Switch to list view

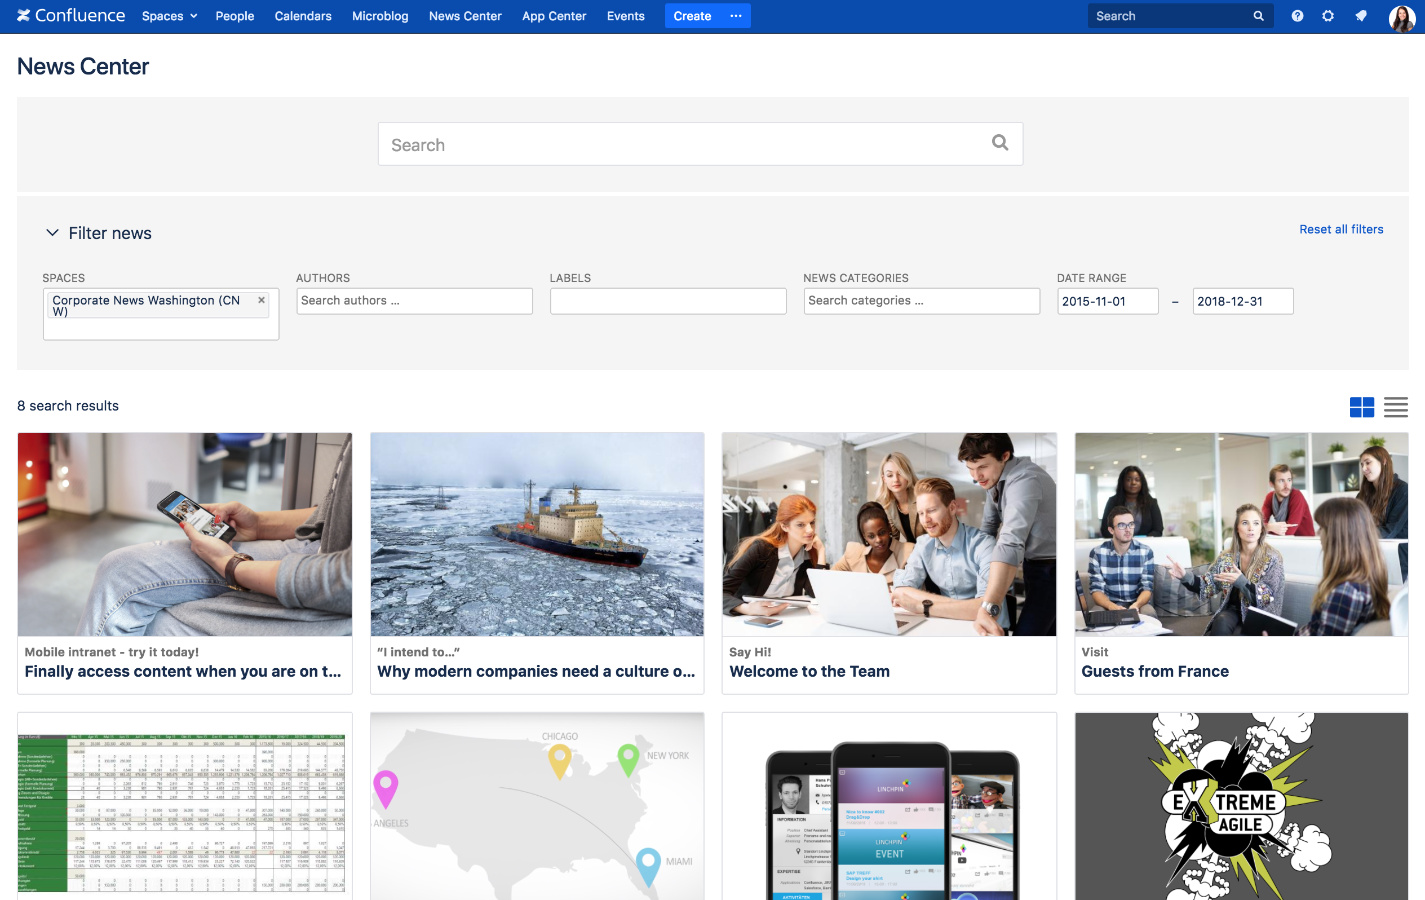1396,407
